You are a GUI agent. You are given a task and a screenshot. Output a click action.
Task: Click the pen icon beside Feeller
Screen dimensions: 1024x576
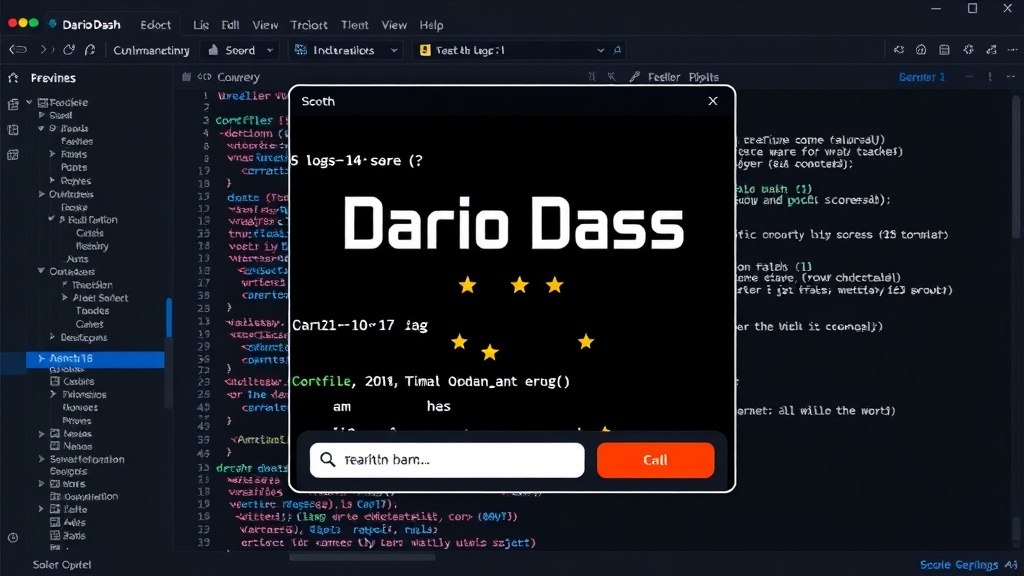pyautogui.click(x=634, y=76)
